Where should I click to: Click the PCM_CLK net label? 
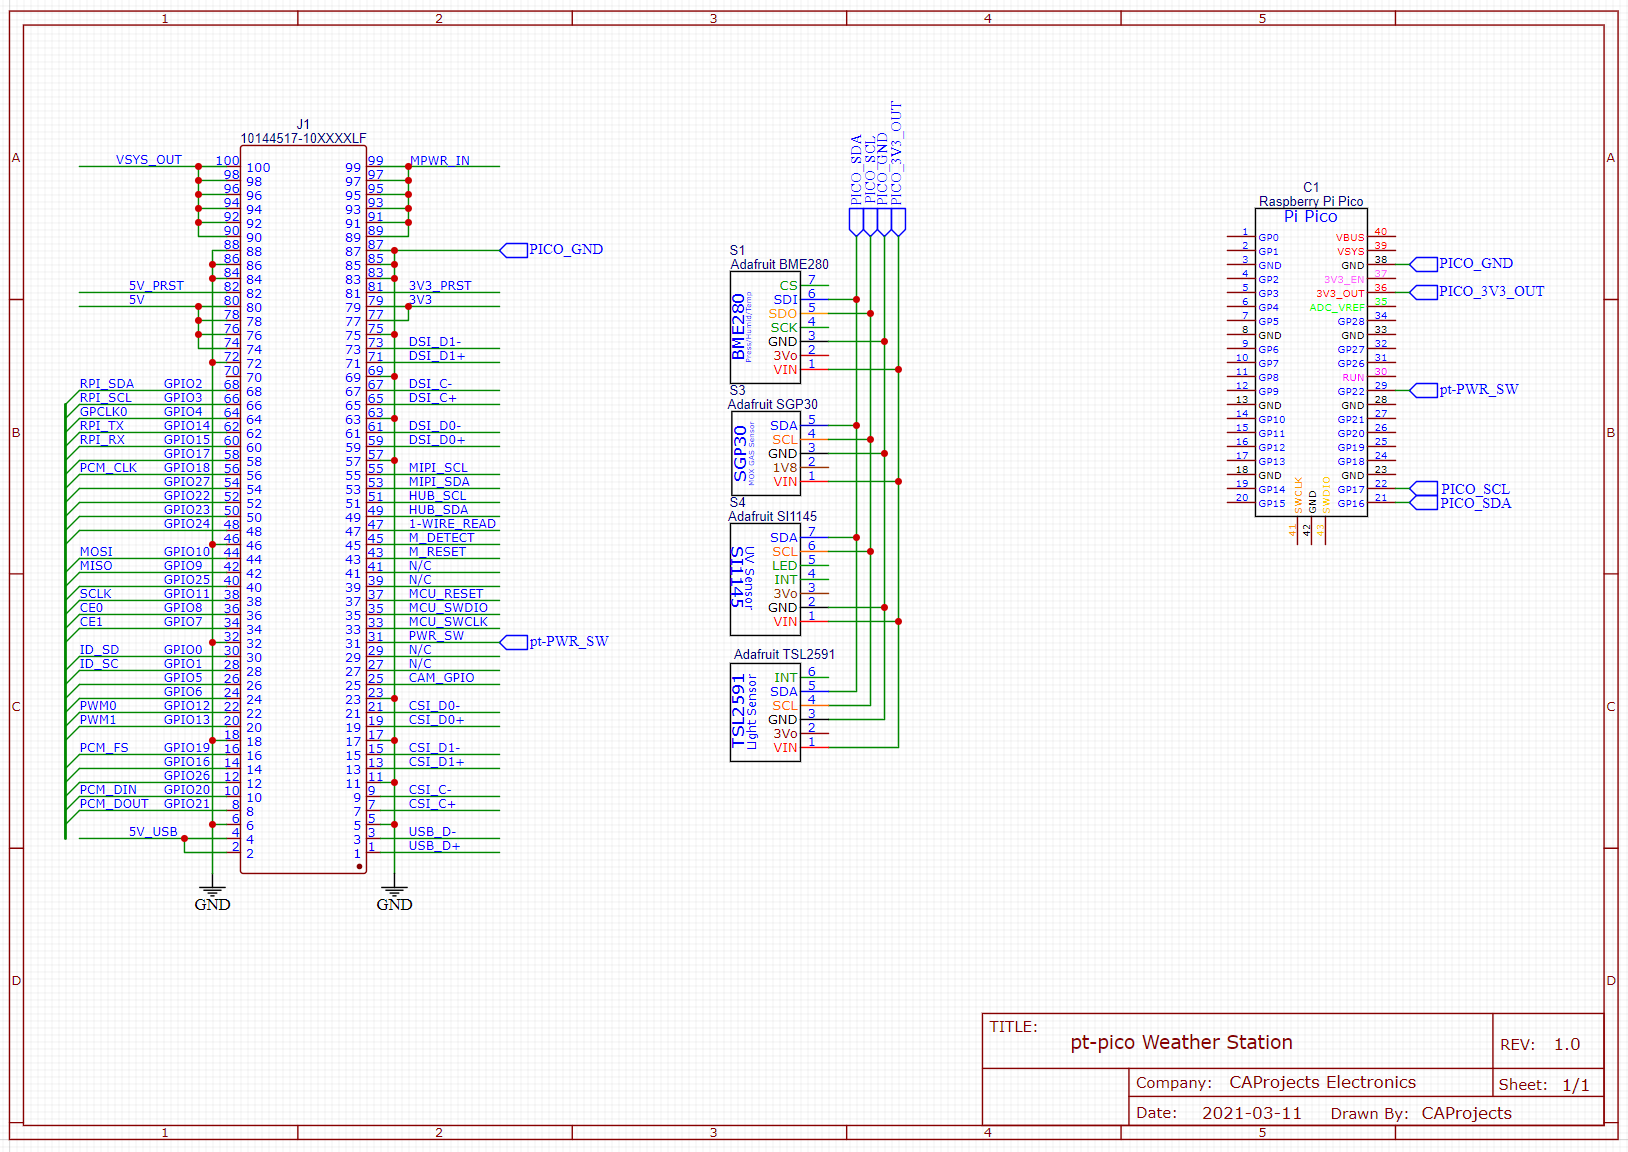(x=108, y=468)
